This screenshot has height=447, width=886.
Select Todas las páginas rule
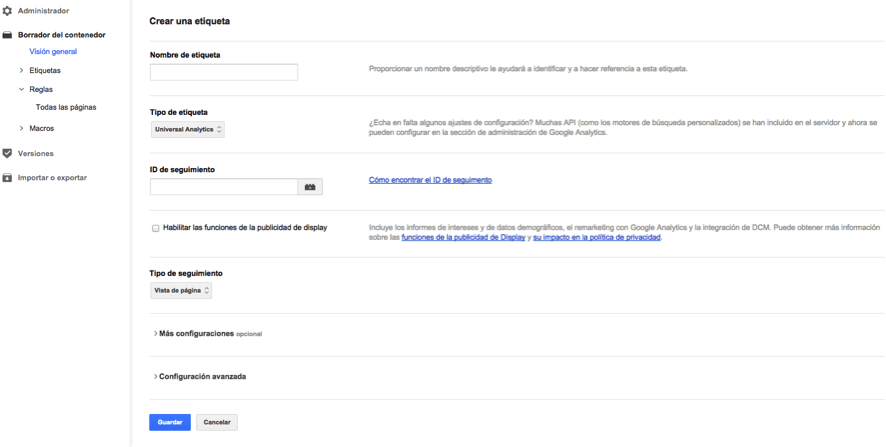tap(66, 107)
